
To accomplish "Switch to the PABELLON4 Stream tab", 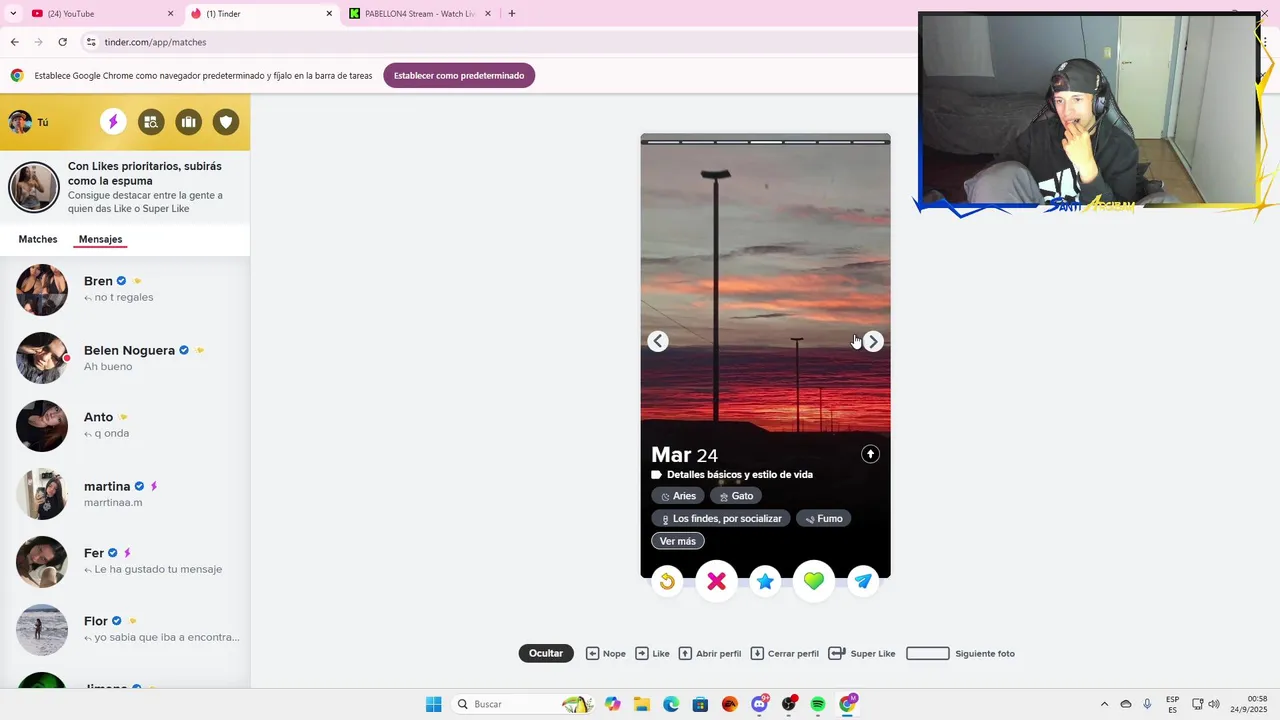I will [x=420, y=14].
